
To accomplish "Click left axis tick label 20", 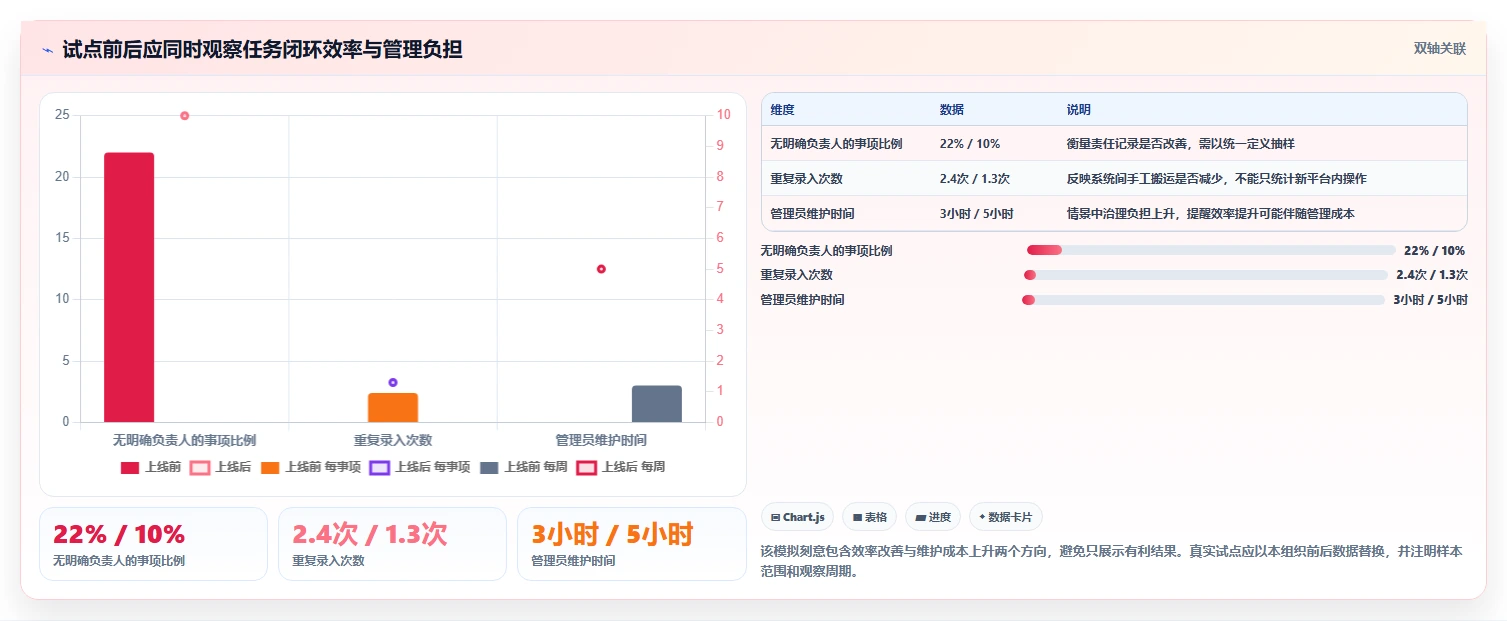I will pyautogui.click(x=62, y=177).
